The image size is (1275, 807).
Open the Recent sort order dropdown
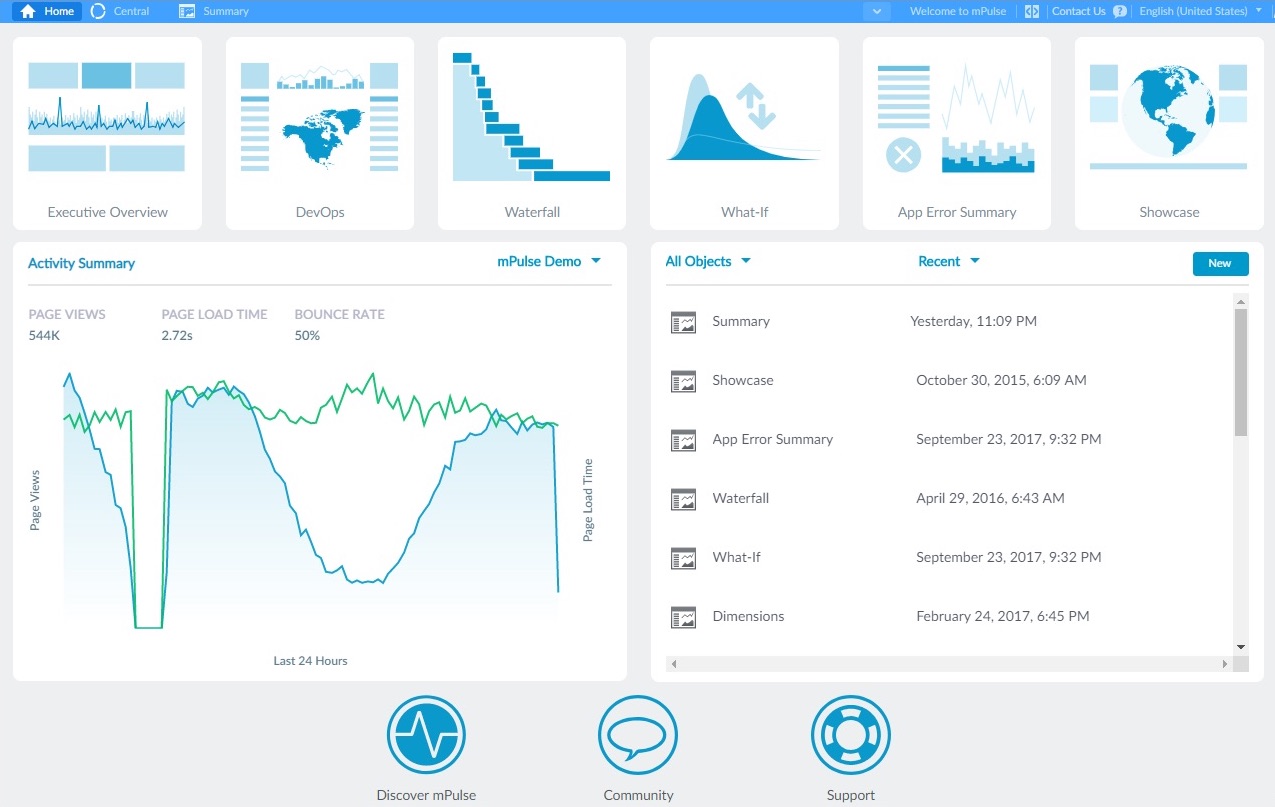[x=947, y=260]
